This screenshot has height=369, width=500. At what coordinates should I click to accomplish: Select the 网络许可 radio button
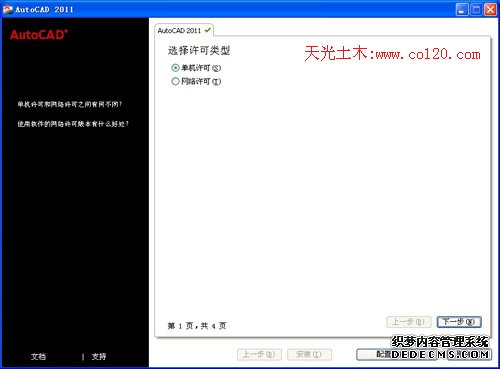coord(175,81)
